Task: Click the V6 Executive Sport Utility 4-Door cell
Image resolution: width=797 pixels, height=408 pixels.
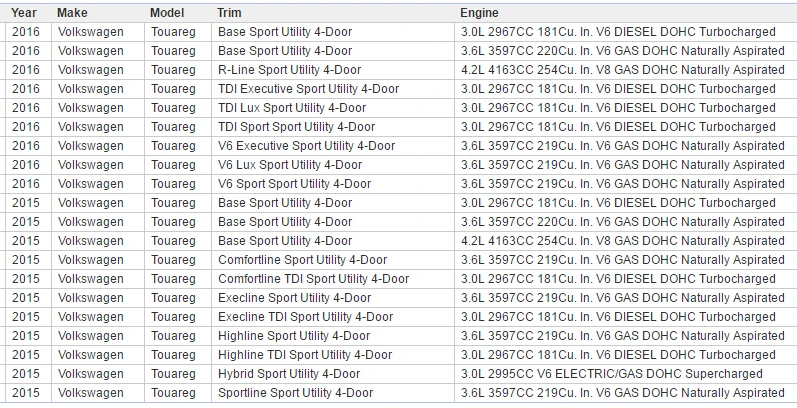Action: point(333,146)
